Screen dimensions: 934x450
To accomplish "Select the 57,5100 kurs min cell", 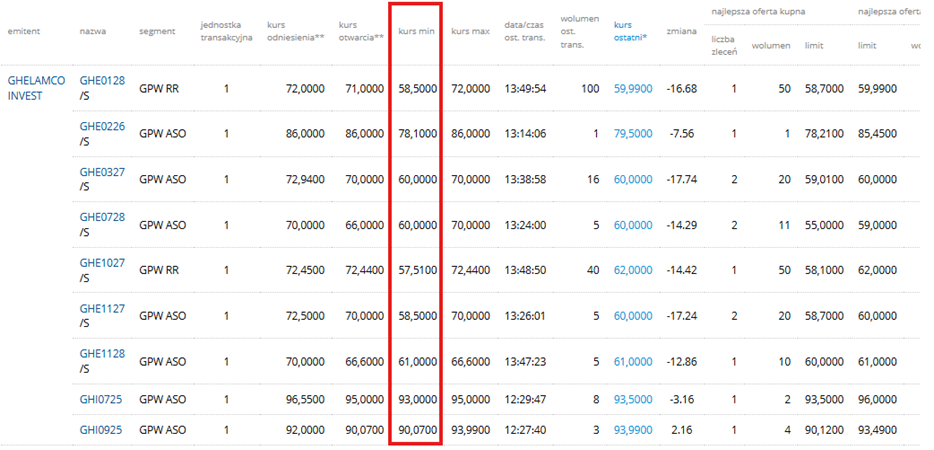I will (417, 271).
